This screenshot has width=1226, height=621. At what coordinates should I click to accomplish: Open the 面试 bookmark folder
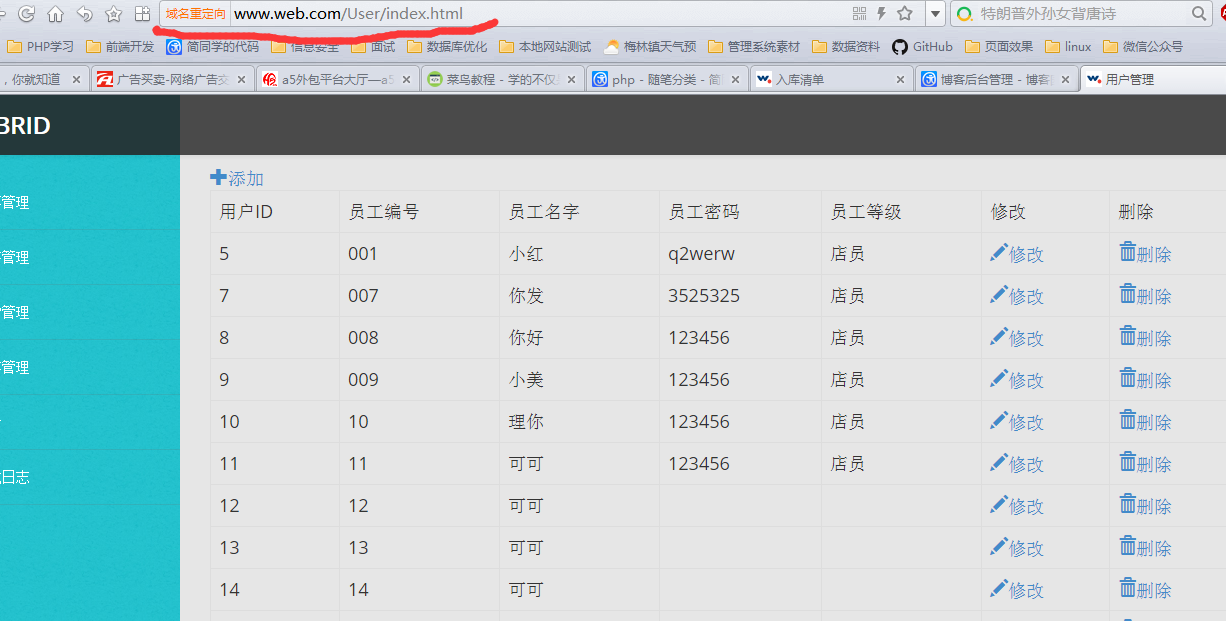tap(373, 46)
